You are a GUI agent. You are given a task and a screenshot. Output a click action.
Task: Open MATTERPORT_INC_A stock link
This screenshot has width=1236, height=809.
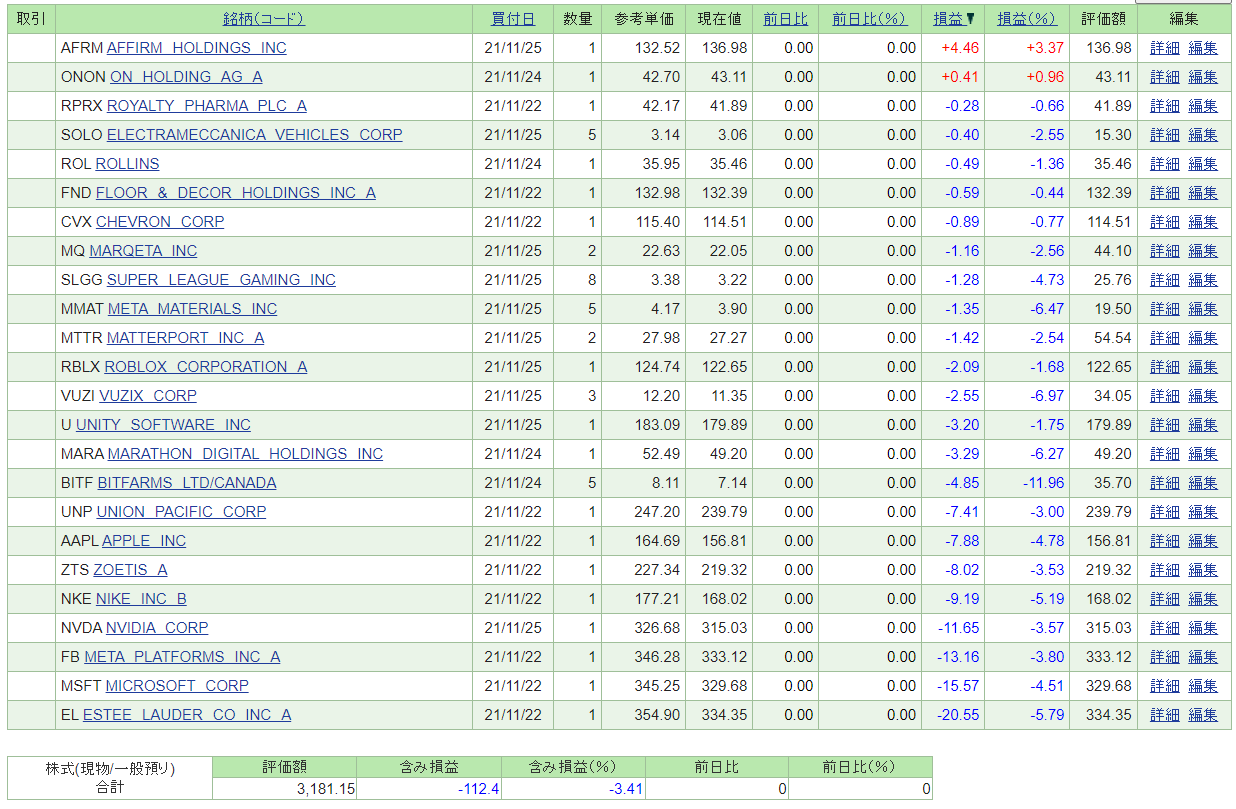186,338
